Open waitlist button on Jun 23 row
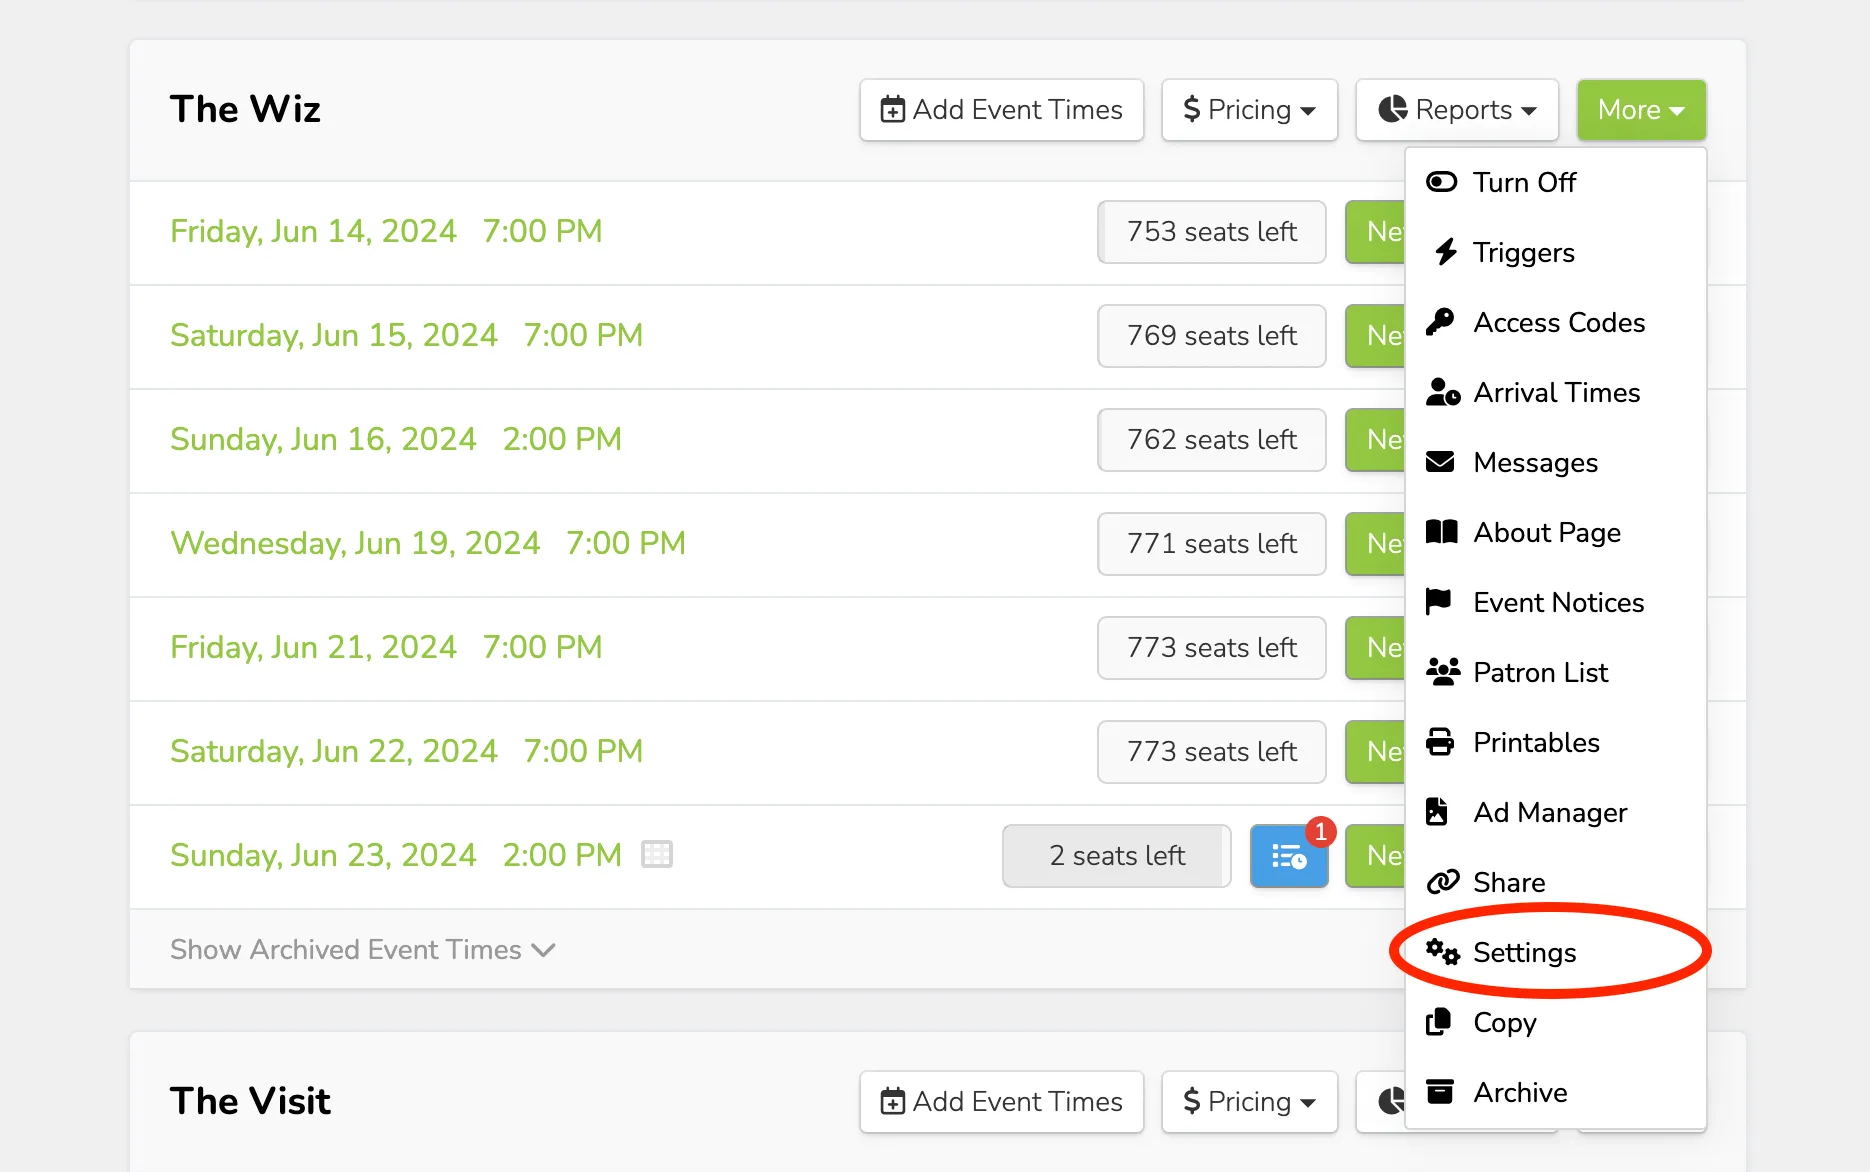This screenshot has width=1870, height=1172. click(x=1289, y=856)
